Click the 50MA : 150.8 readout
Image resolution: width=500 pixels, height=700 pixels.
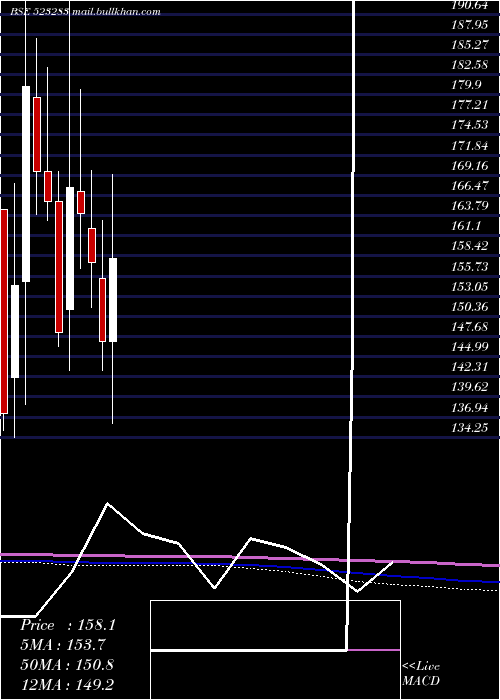(x=67, y=665)
